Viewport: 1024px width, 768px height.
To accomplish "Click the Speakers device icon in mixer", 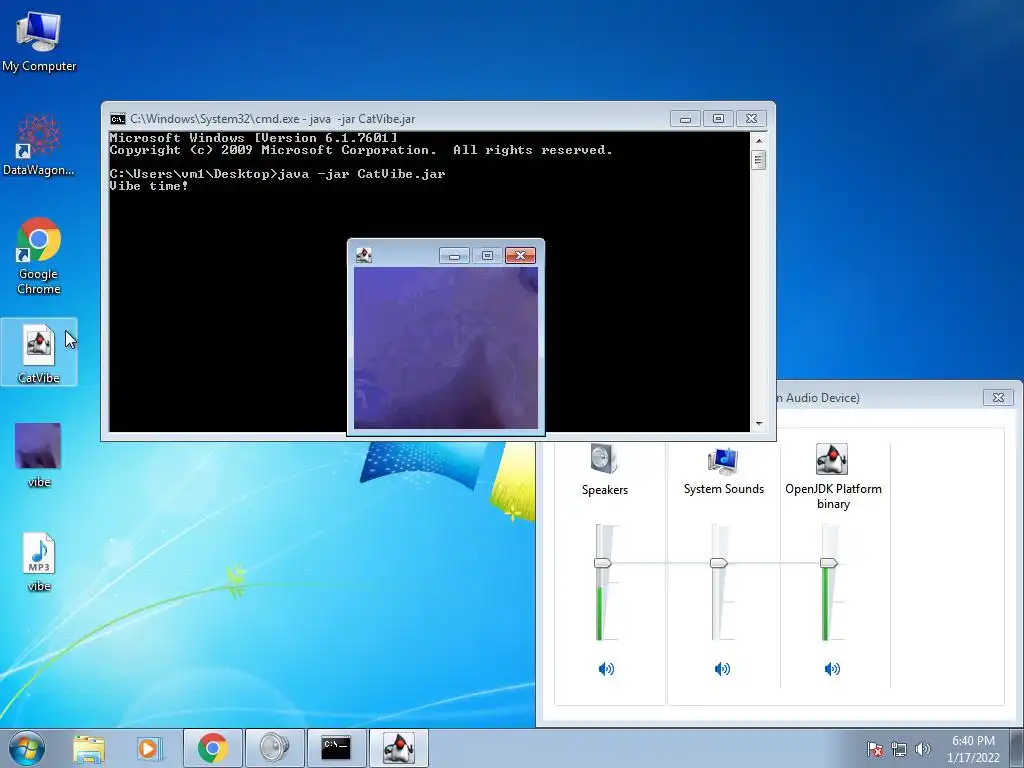I will (x=604, y=458).
